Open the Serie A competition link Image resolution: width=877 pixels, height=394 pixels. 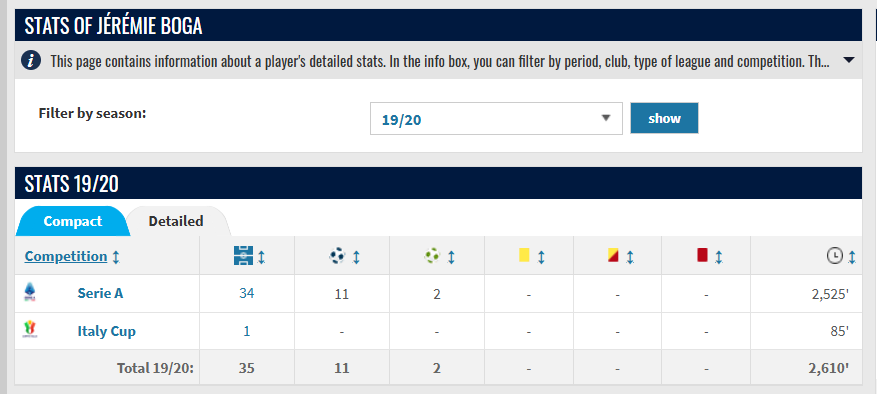click(100, 293)
